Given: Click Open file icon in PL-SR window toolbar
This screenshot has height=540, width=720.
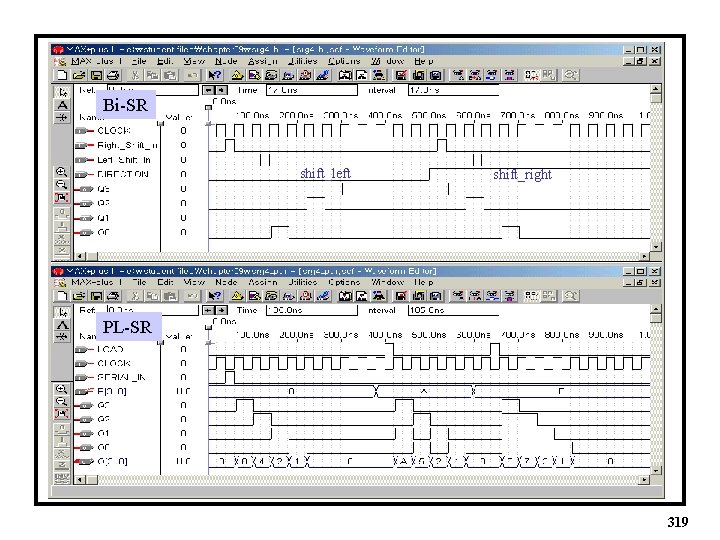Looking at the screenshot, I should pyautogui.click(x=79, y=296).
